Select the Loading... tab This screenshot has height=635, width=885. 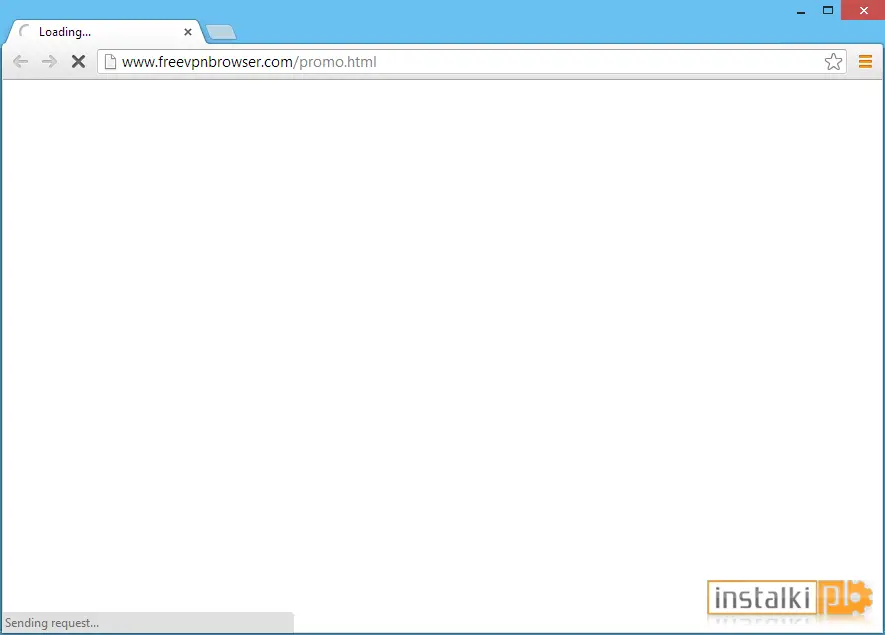pos(105,32)
